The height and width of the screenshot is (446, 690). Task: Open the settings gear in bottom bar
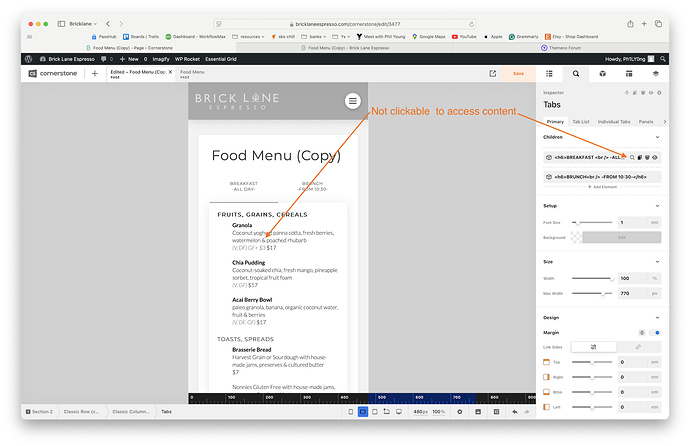coord(459,412)
